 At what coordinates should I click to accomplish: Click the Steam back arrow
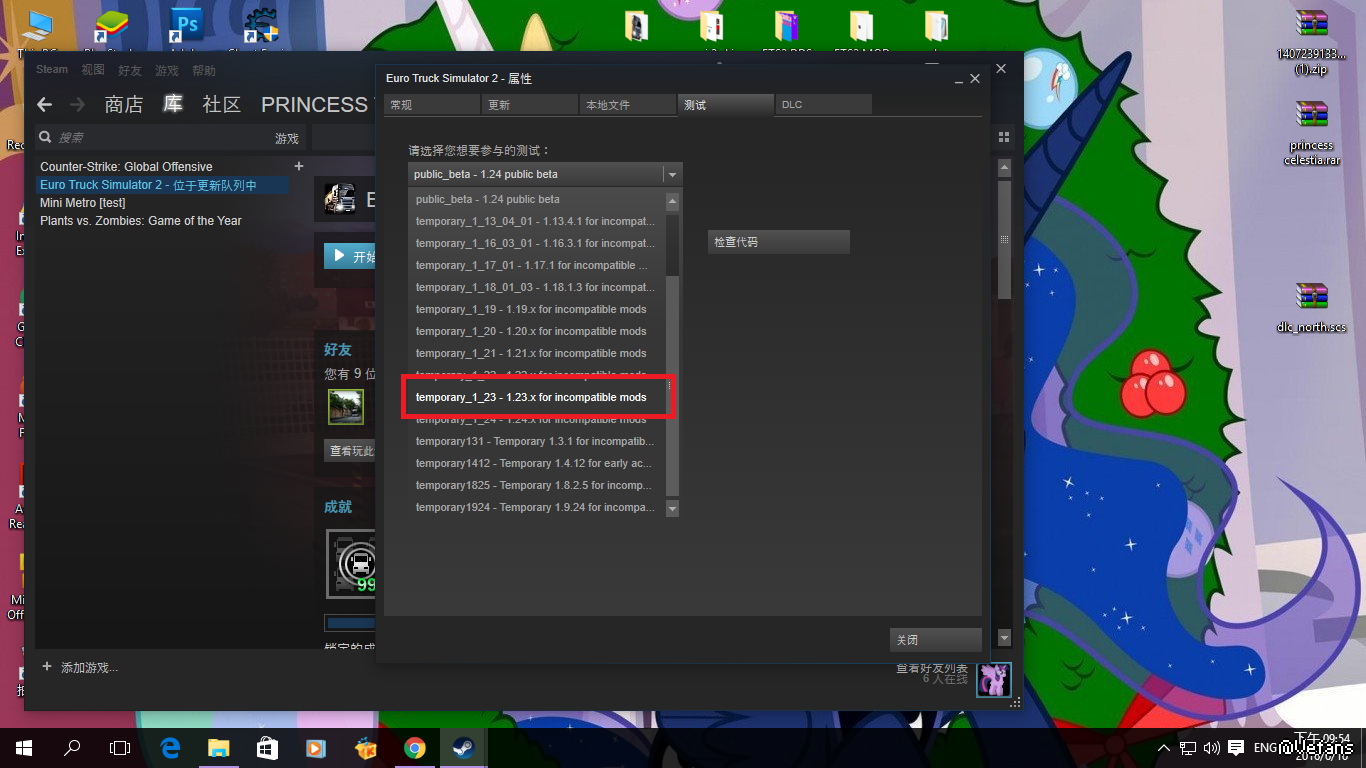(x=44, y=105)
